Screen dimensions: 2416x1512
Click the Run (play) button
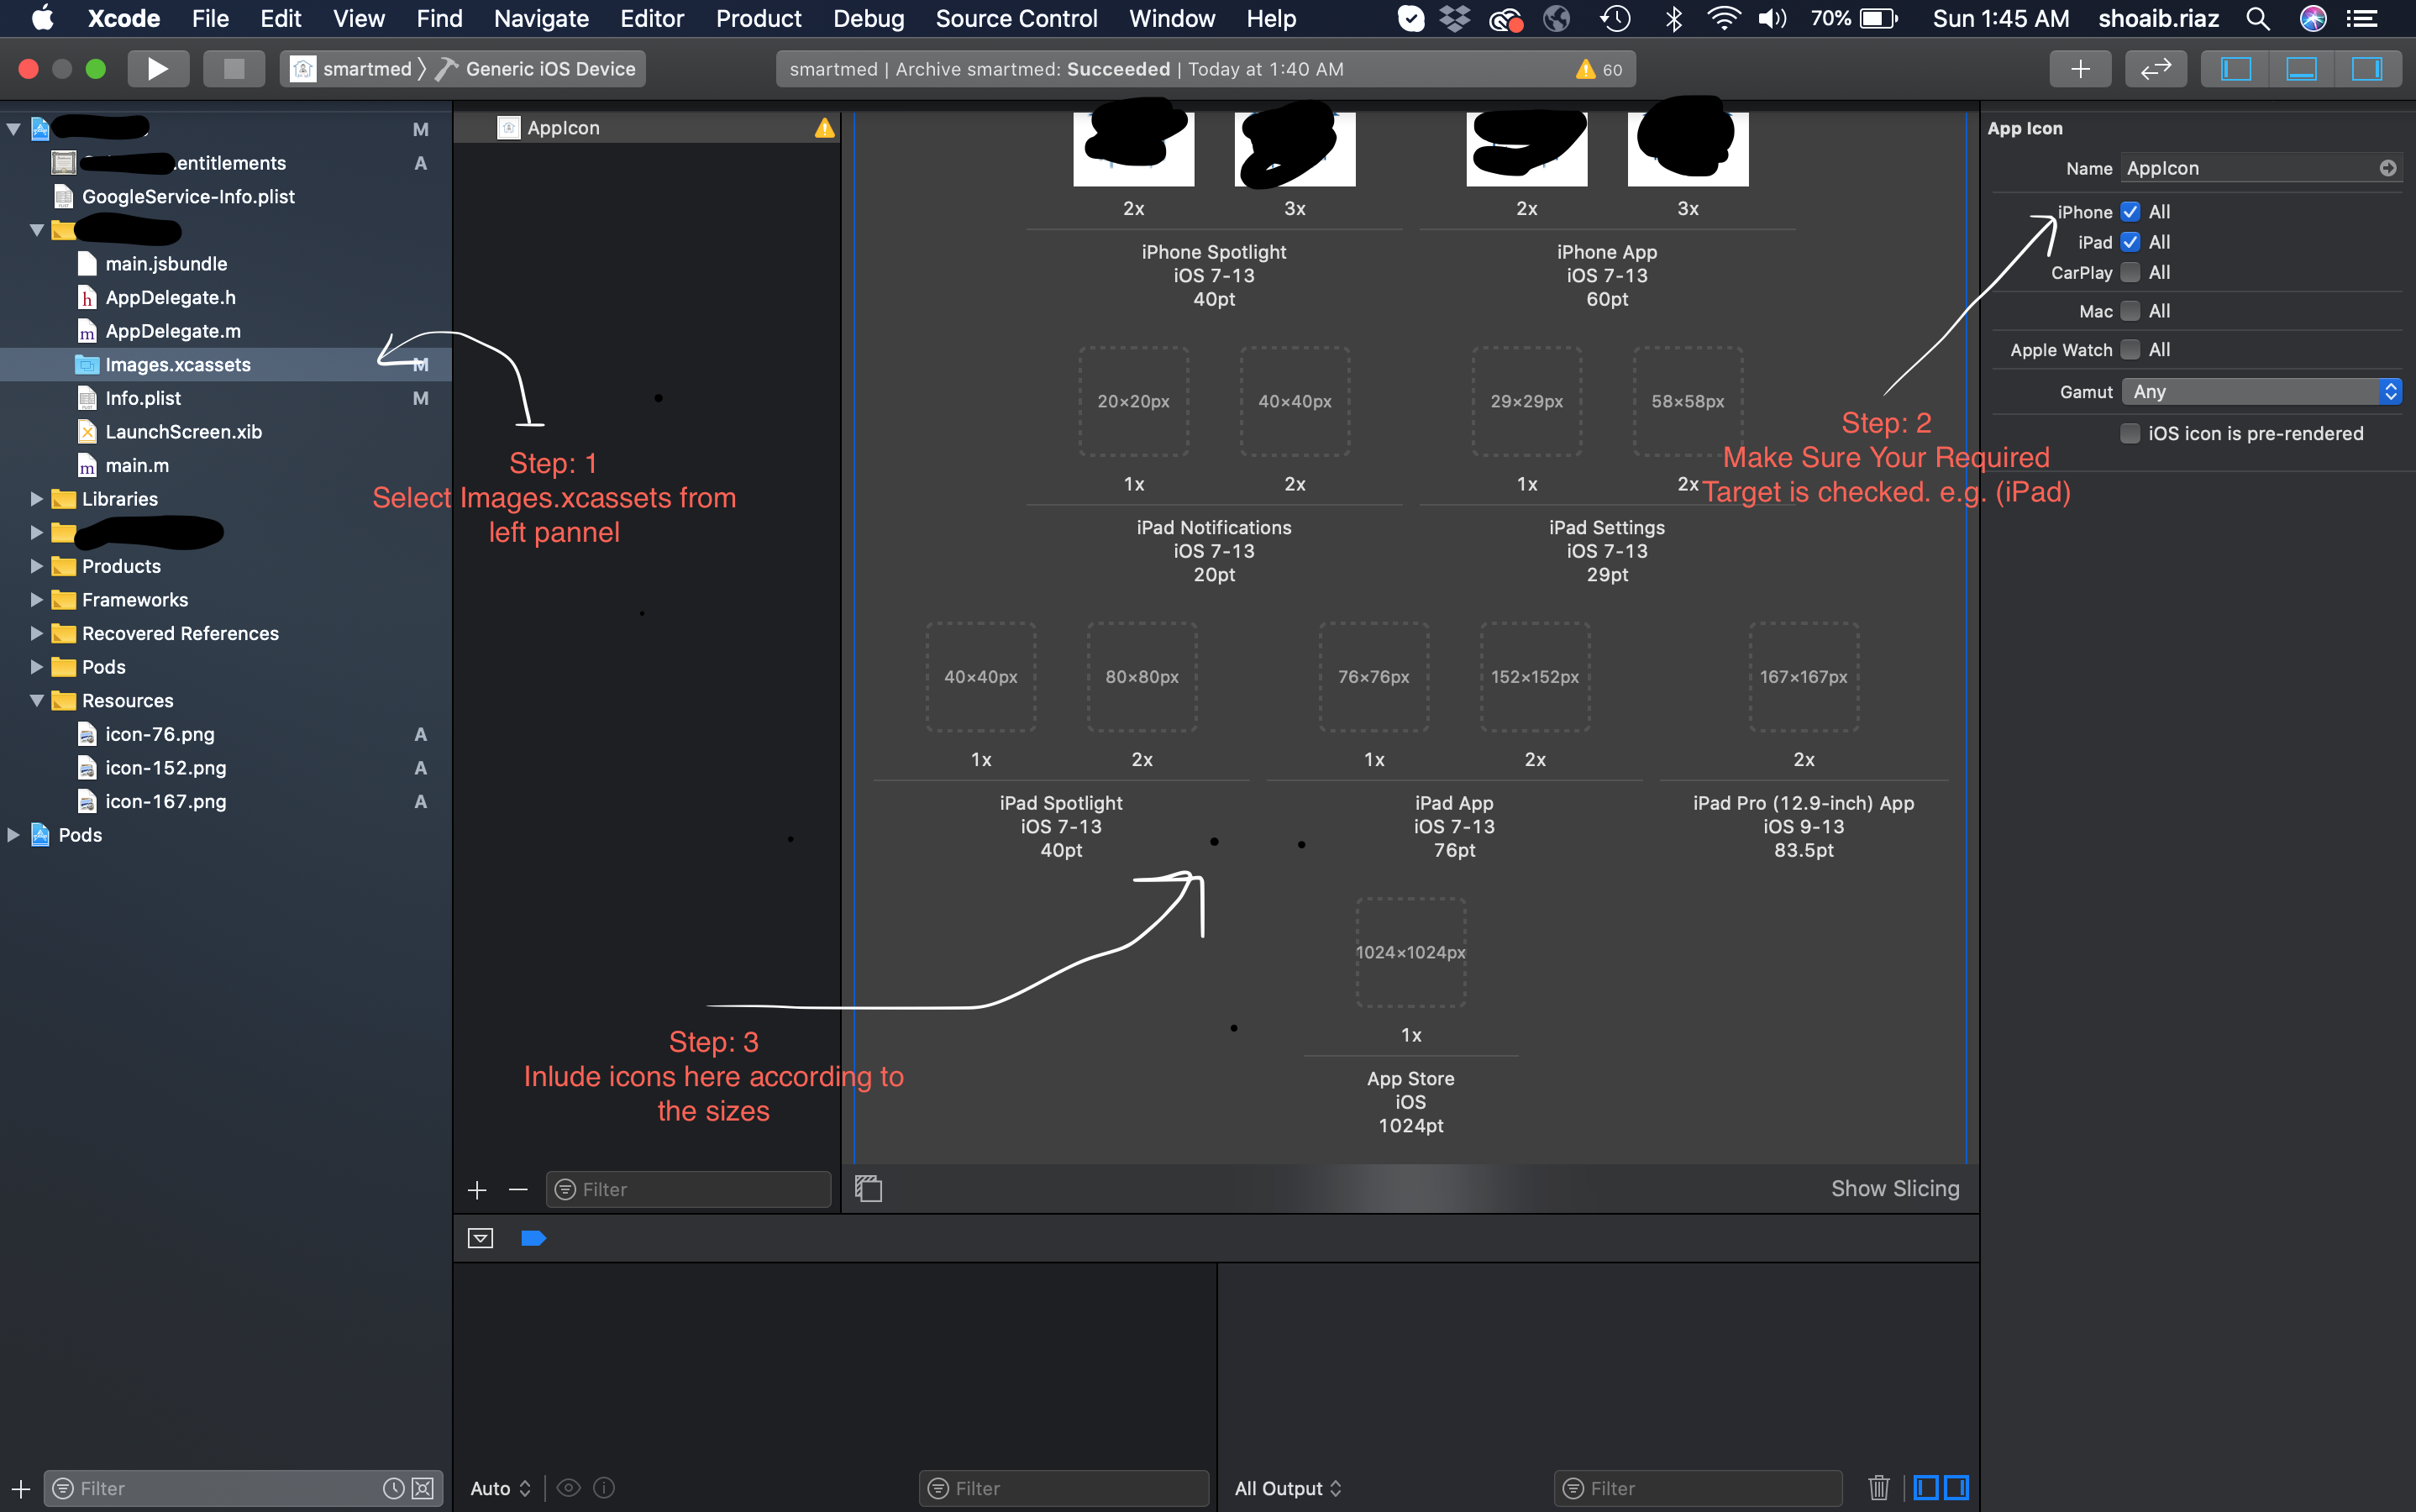click(157, 69)
